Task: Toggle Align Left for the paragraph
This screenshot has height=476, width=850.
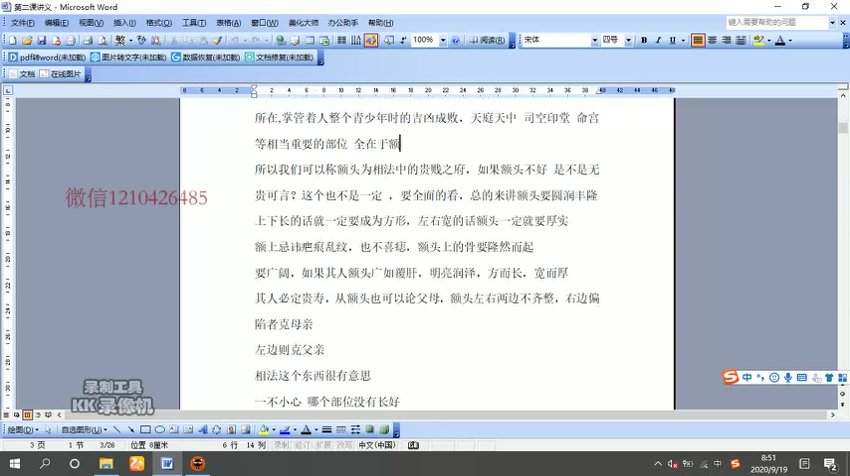Action: pyautogui.click(x=698, y=40)
